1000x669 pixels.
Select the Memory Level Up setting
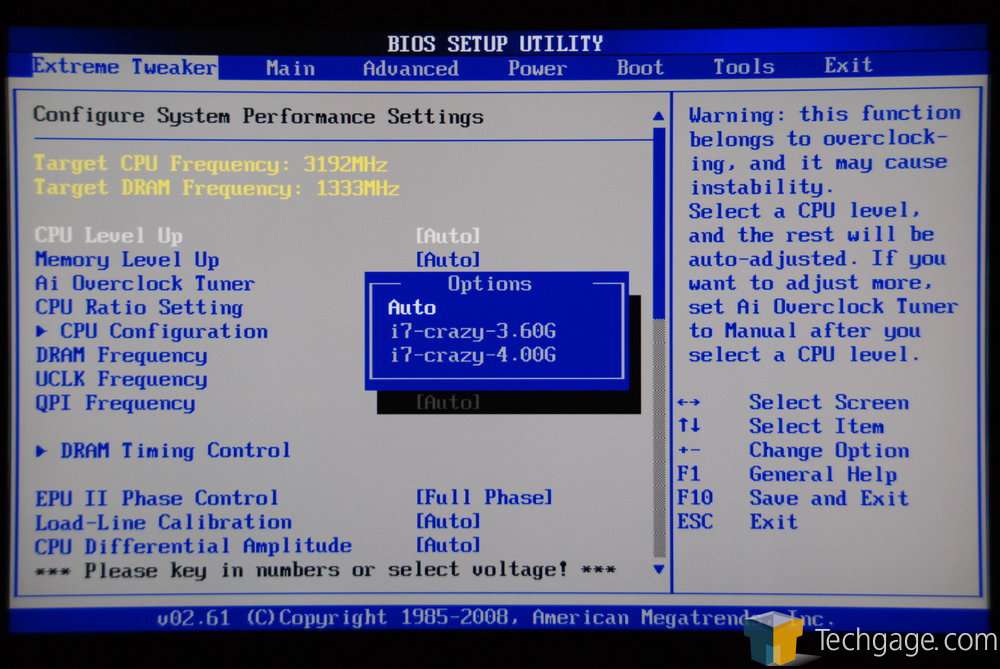click(x=127, y=260)
